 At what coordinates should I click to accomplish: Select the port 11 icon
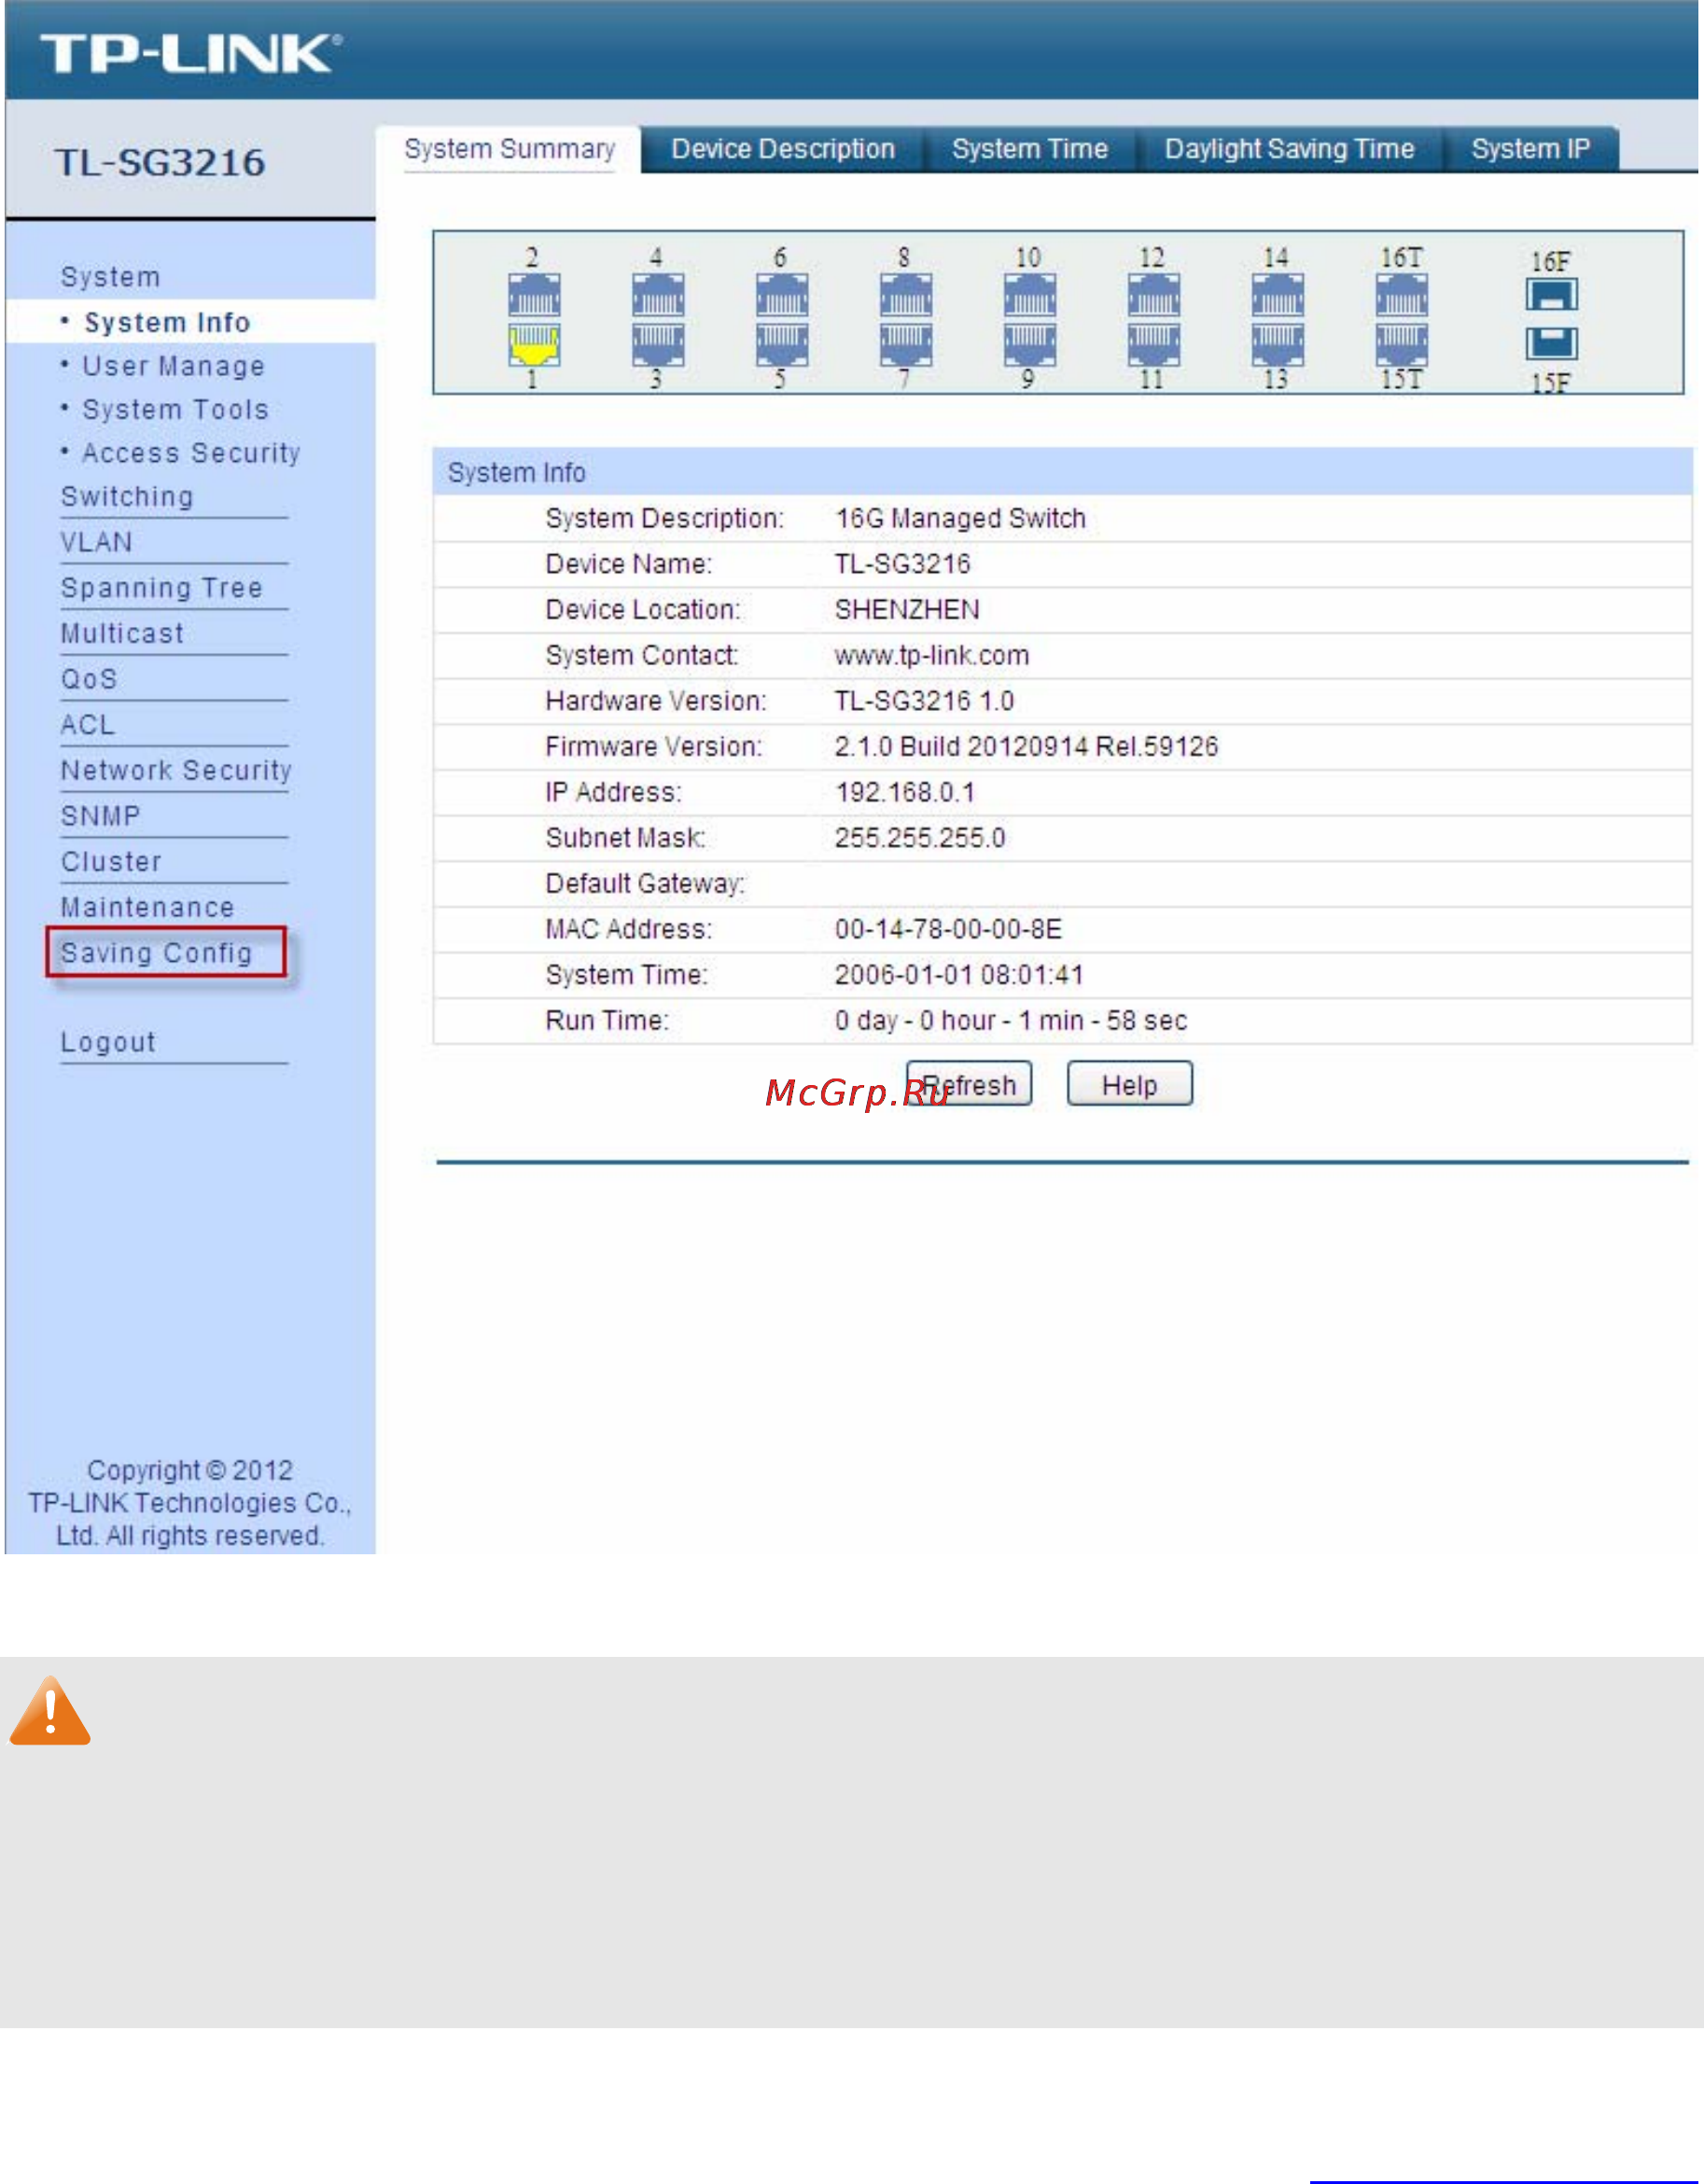coord(1154,345)
